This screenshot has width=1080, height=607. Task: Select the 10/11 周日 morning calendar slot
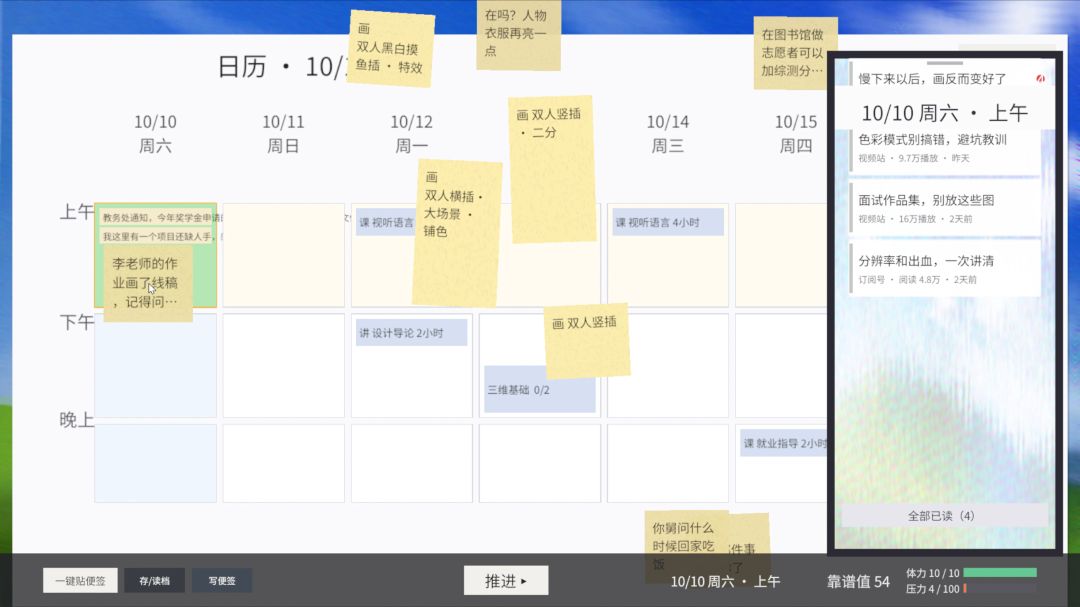click(x=284, y=255)
